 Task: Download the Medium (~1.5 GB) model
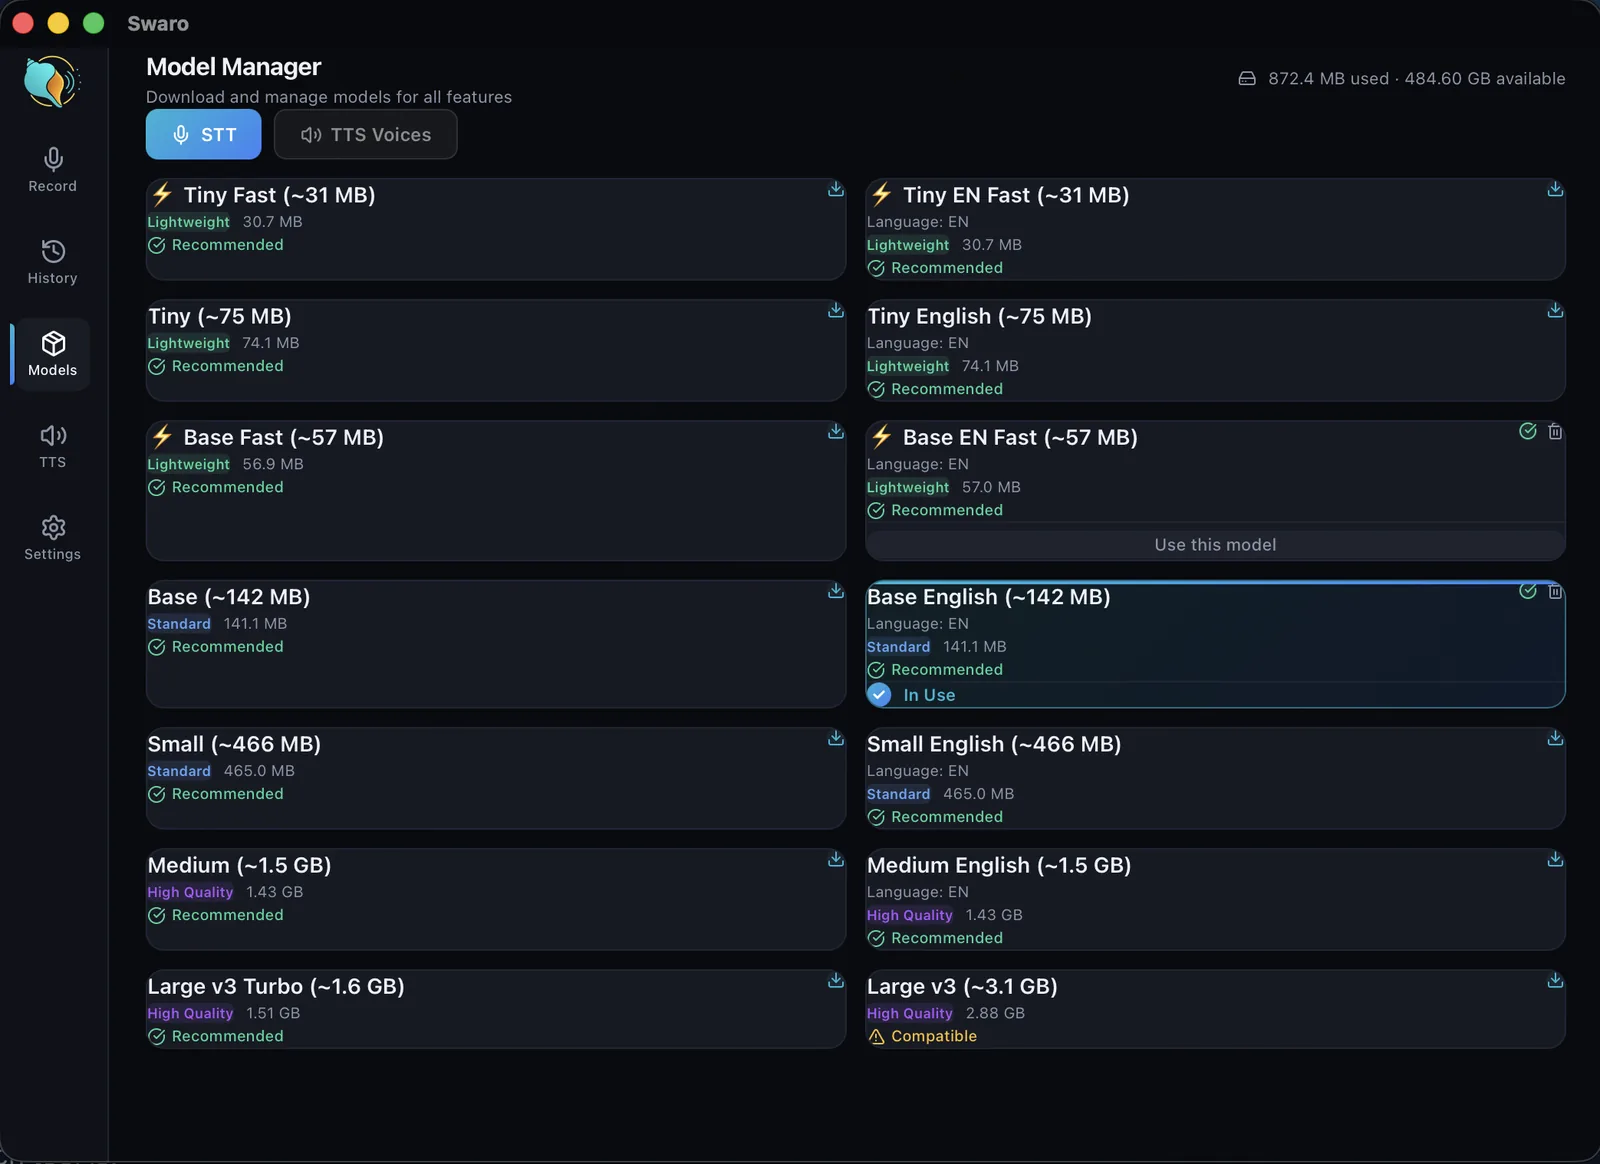[x=836, y=859]
